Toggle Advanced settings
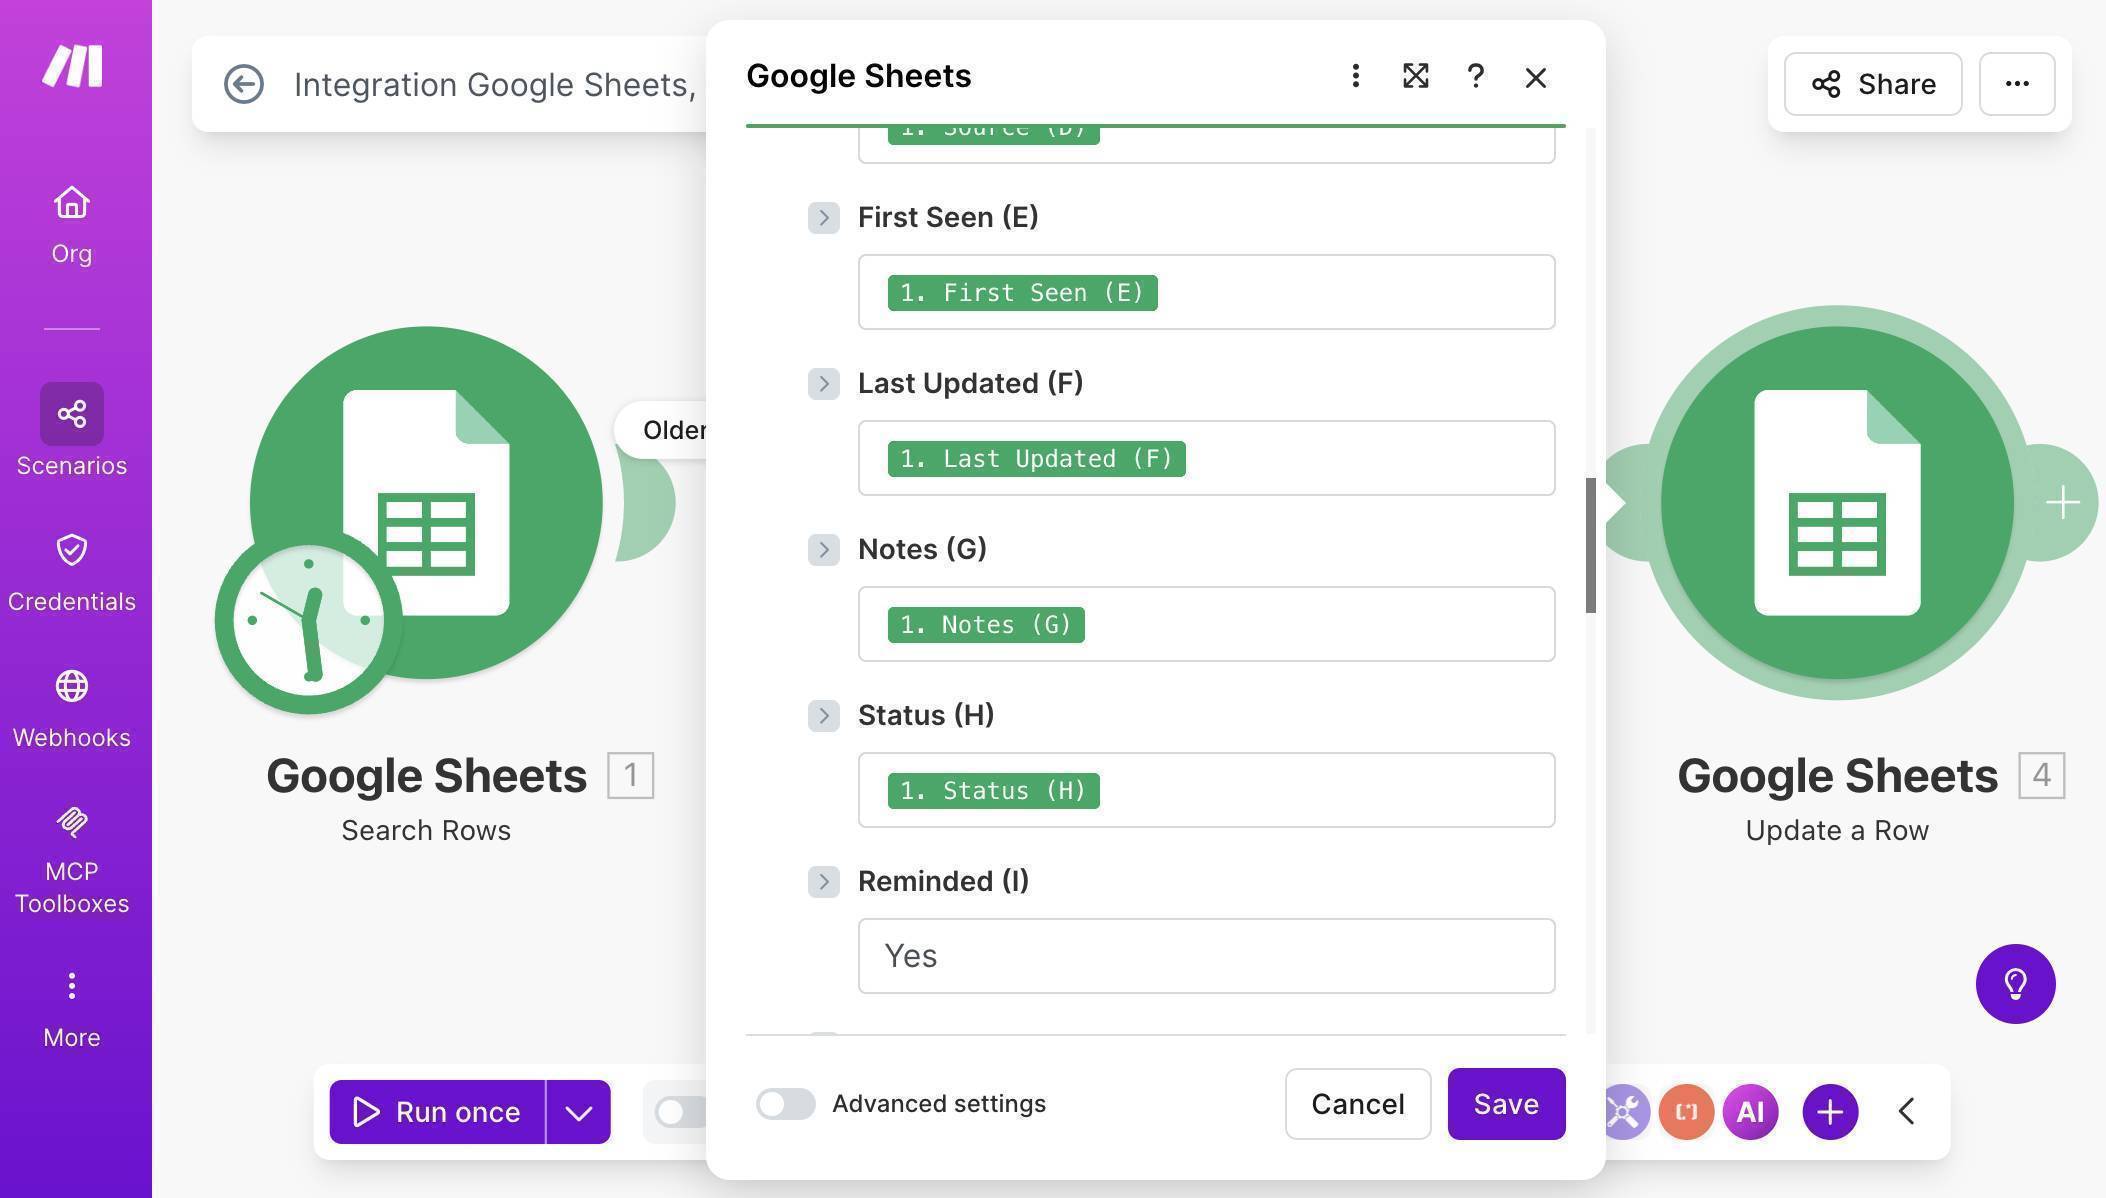This screenshot has width=2106, height=1198. [x=785, y=1104]
